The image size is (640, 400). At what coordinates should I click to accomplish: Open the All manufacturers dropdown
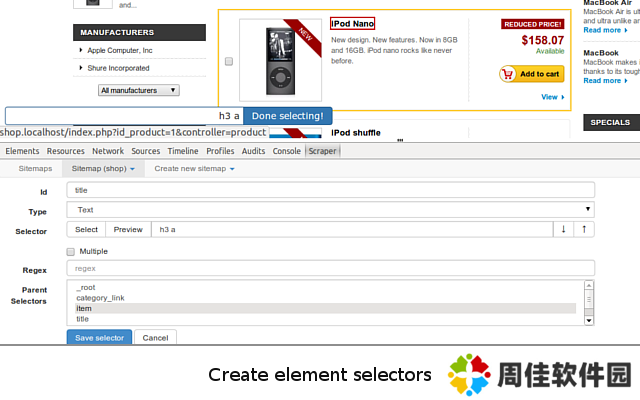[x=139, y=90]
